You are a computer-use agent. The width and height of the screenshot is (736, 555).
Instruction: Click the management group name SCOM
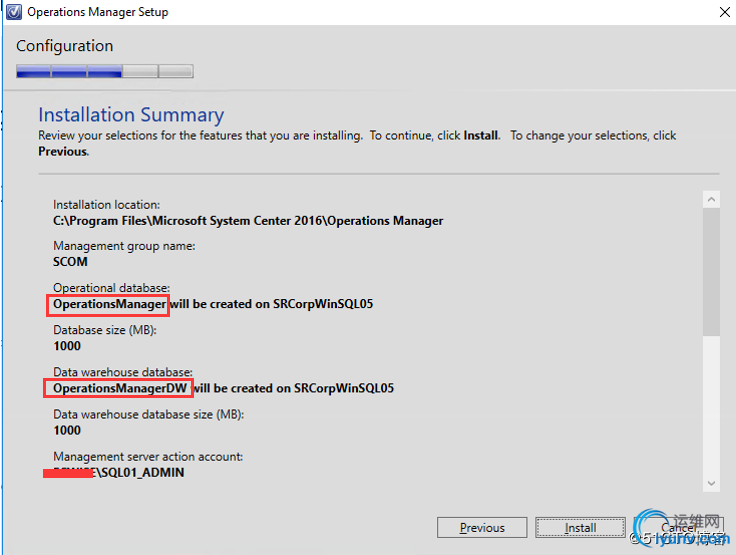[70, 262]
